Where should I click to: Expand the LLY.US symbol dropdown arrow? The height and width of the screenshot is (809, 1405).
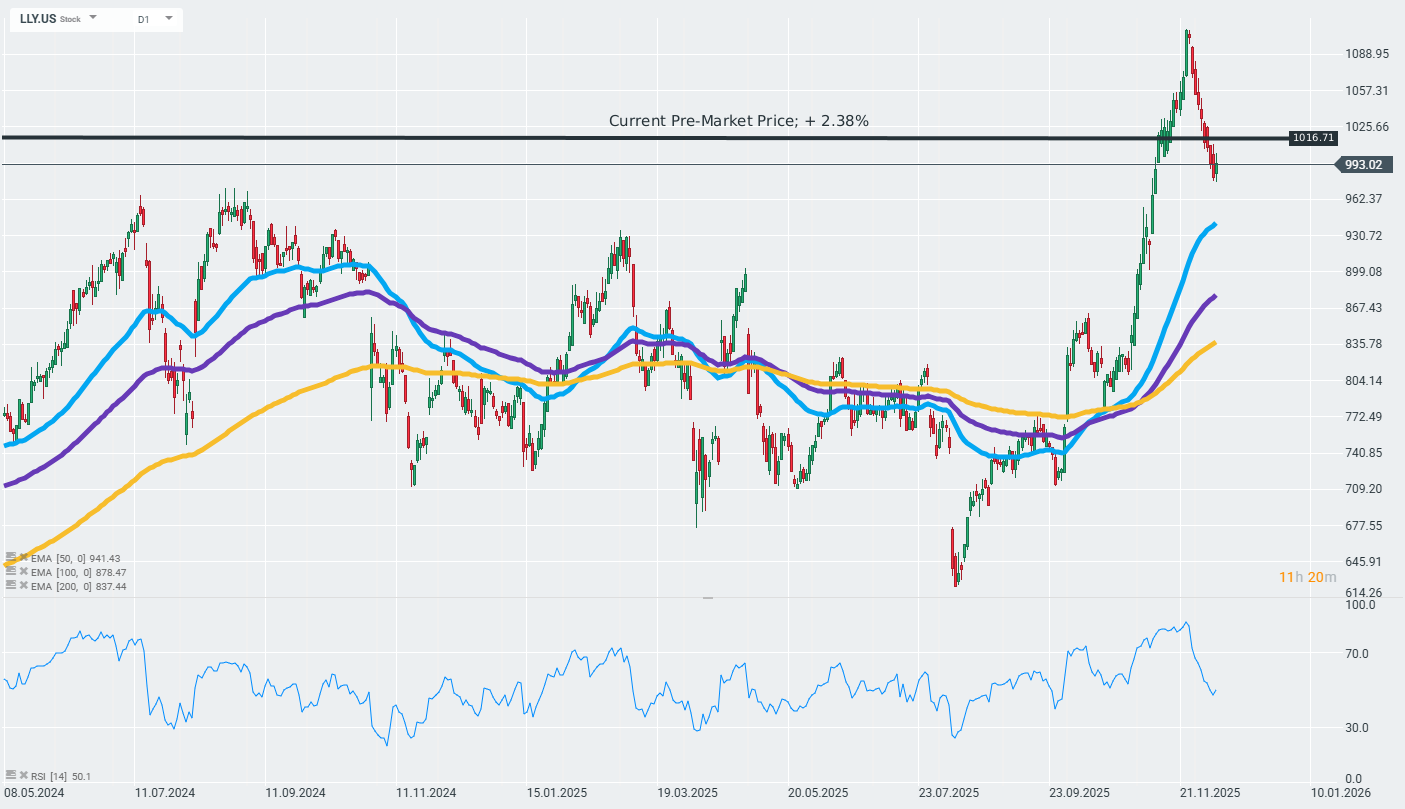[93, 18]
